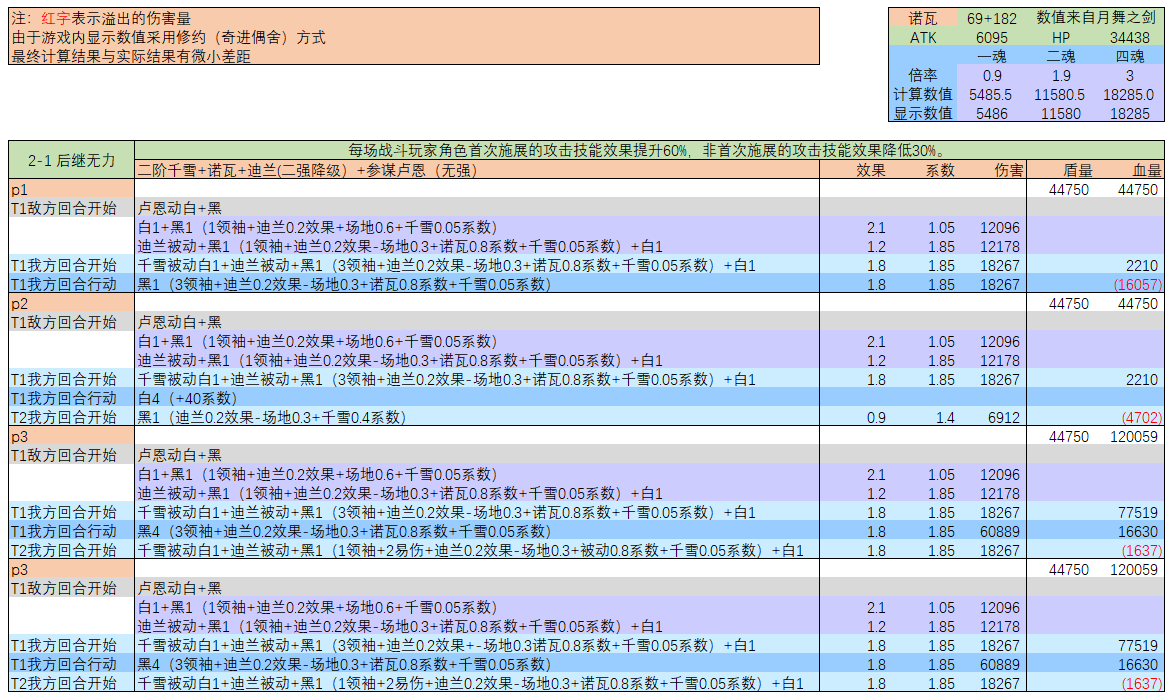Select the '白4（+40系数）' cell
1171x697 pixels.
tap(476, 398)
